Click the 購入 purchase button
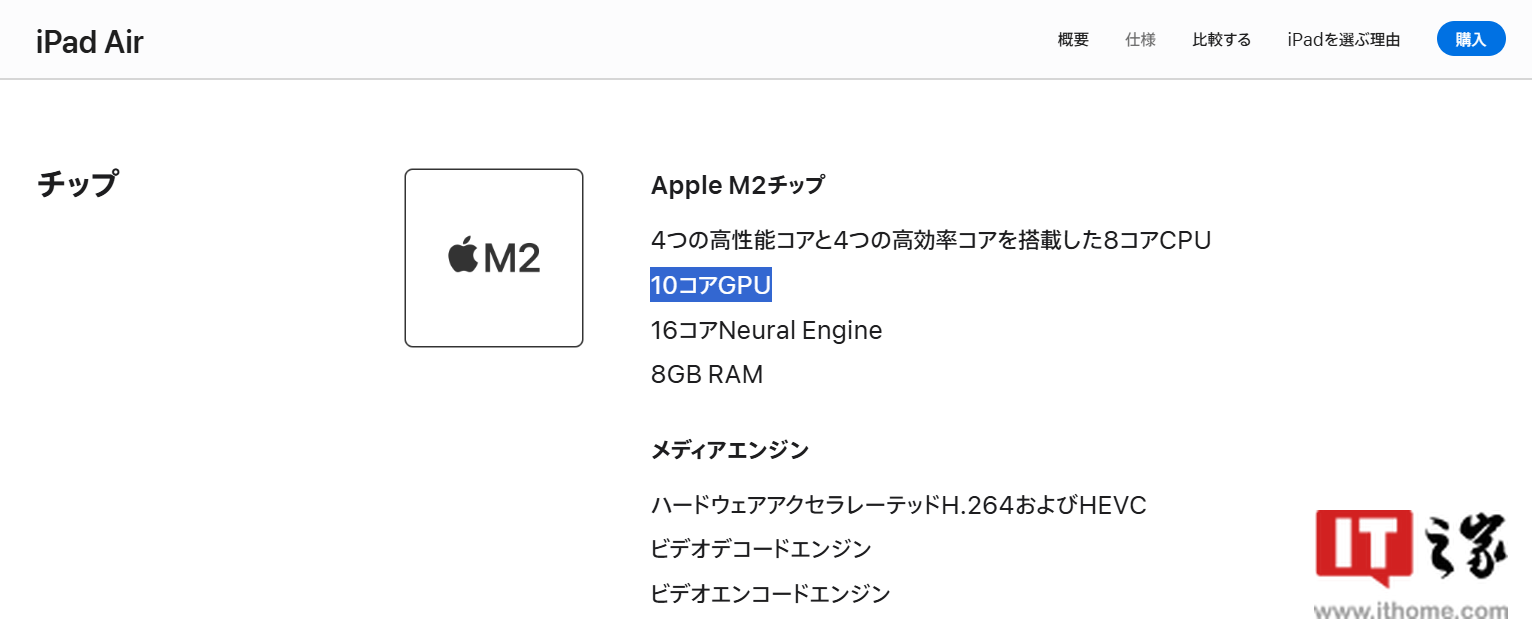 [1470, 38]
